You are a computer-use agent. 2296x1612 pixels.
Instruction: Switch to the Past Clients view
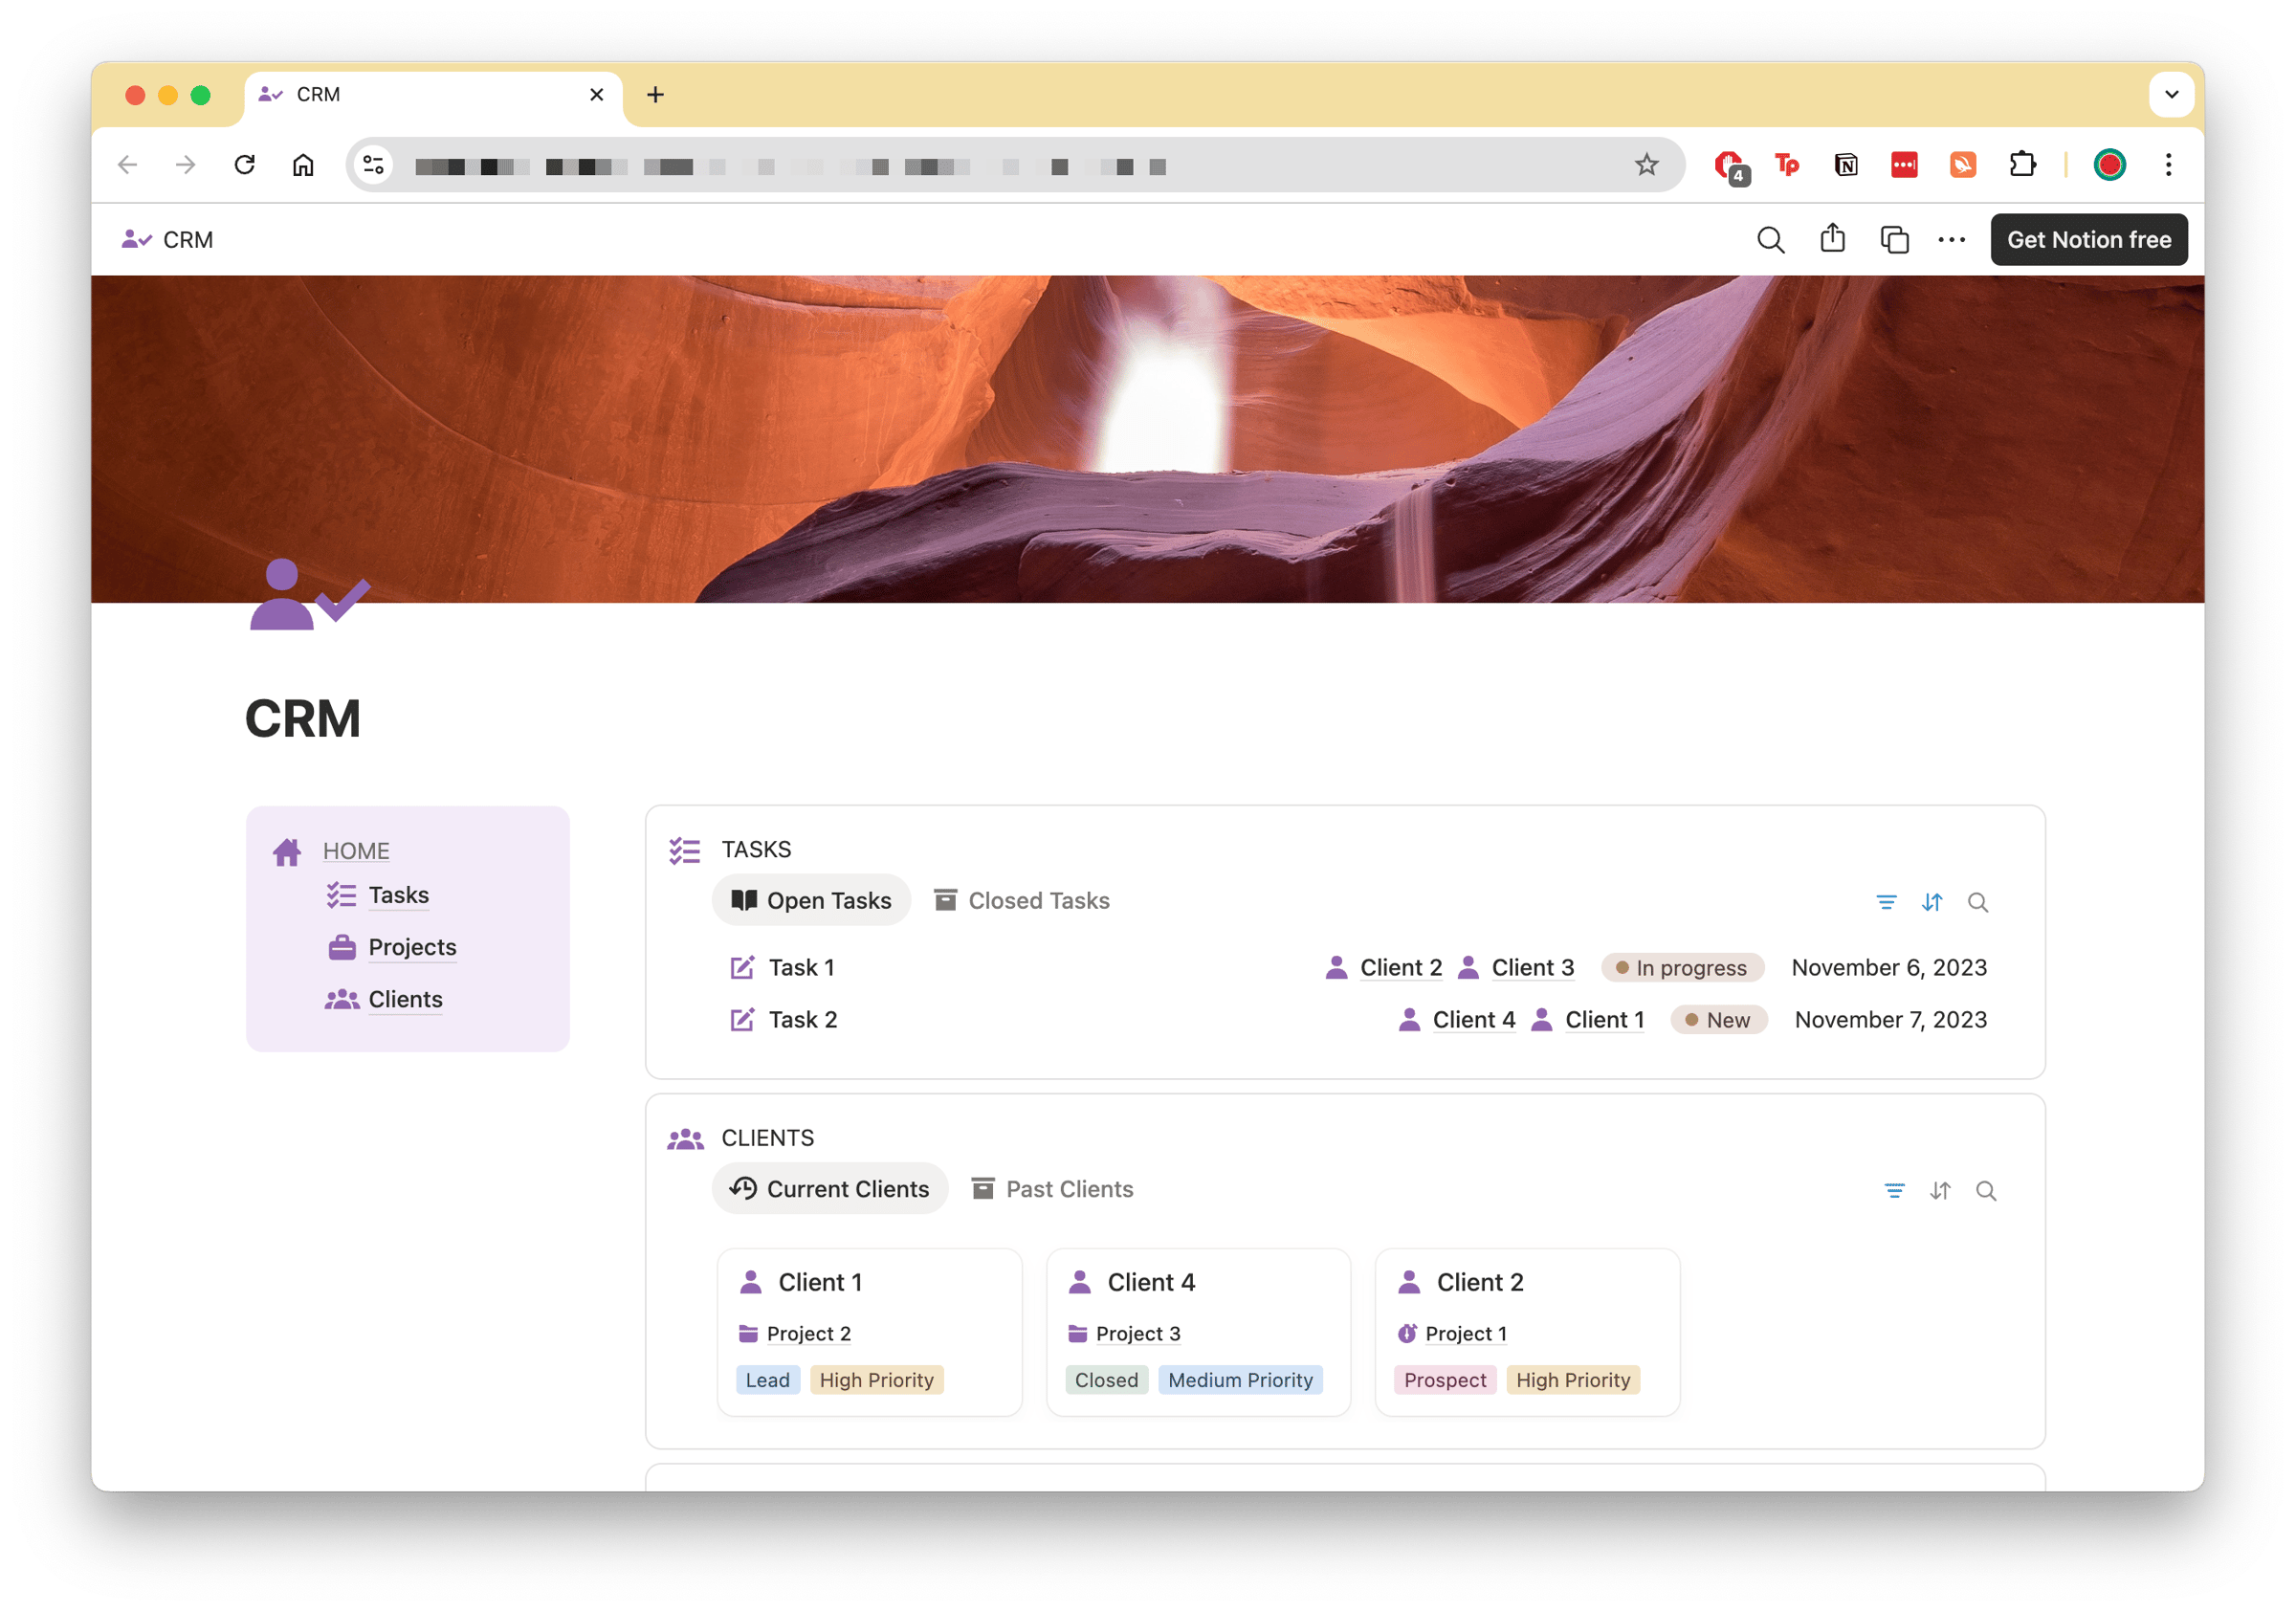1051,1189
